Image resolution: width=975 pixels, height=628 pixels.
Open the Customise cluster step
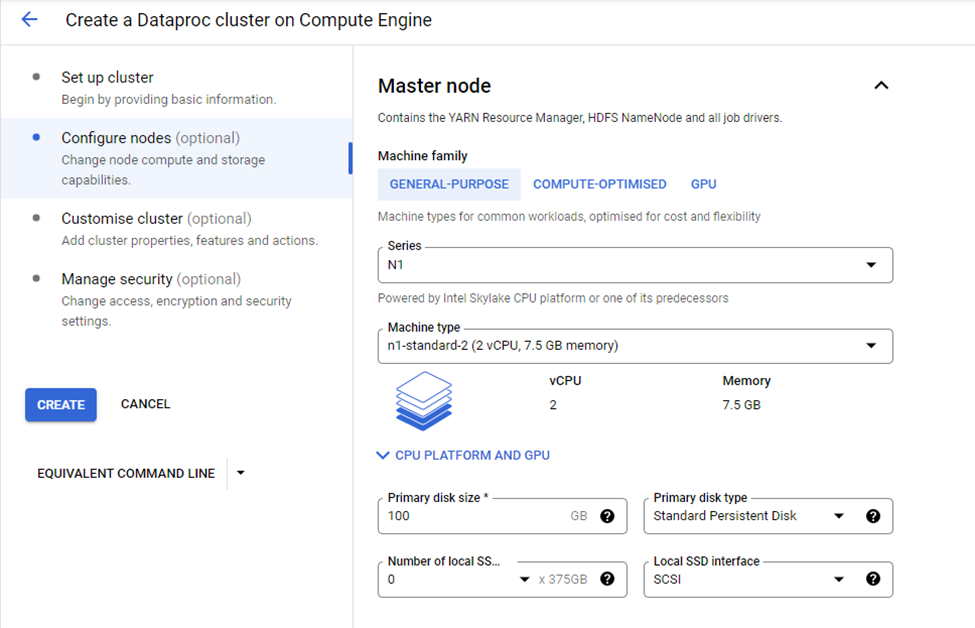177,229
